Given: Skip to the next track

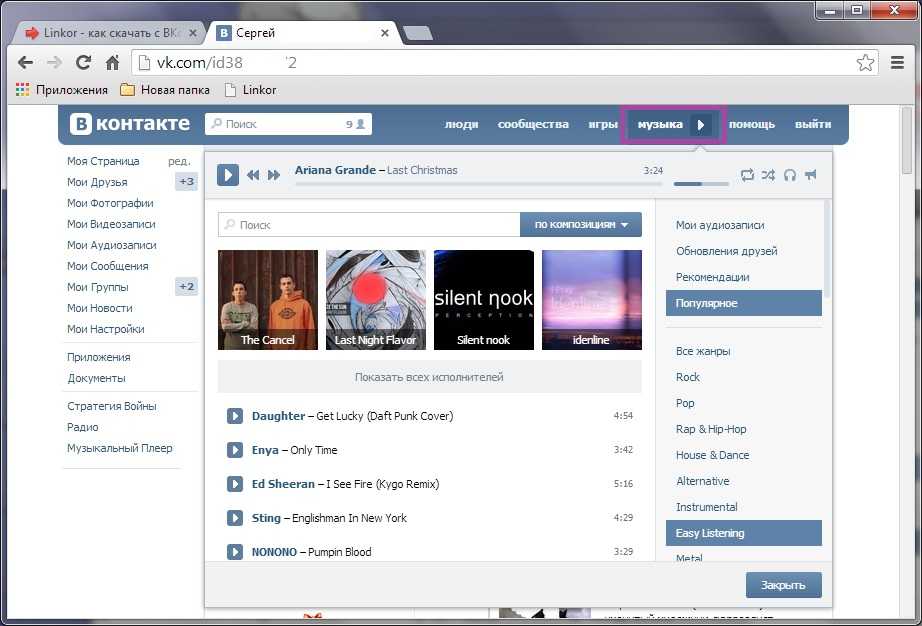Looking at the screenshot, I should point(274,175).
